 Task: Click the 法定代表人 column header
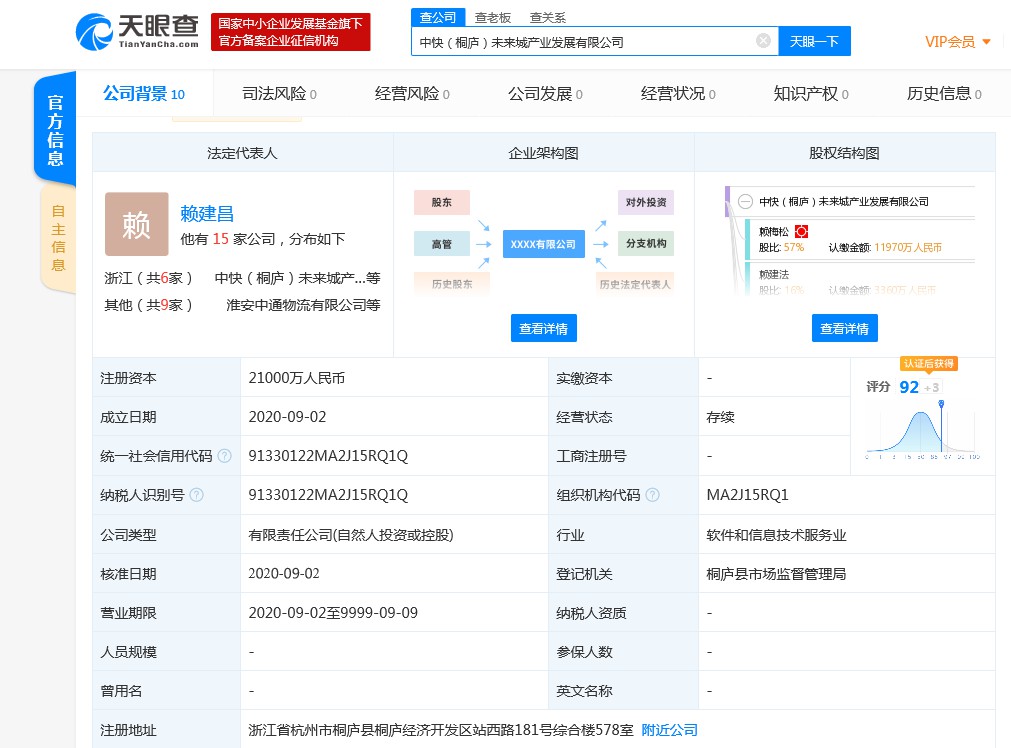pyautogui.click(x=242, y=153)
